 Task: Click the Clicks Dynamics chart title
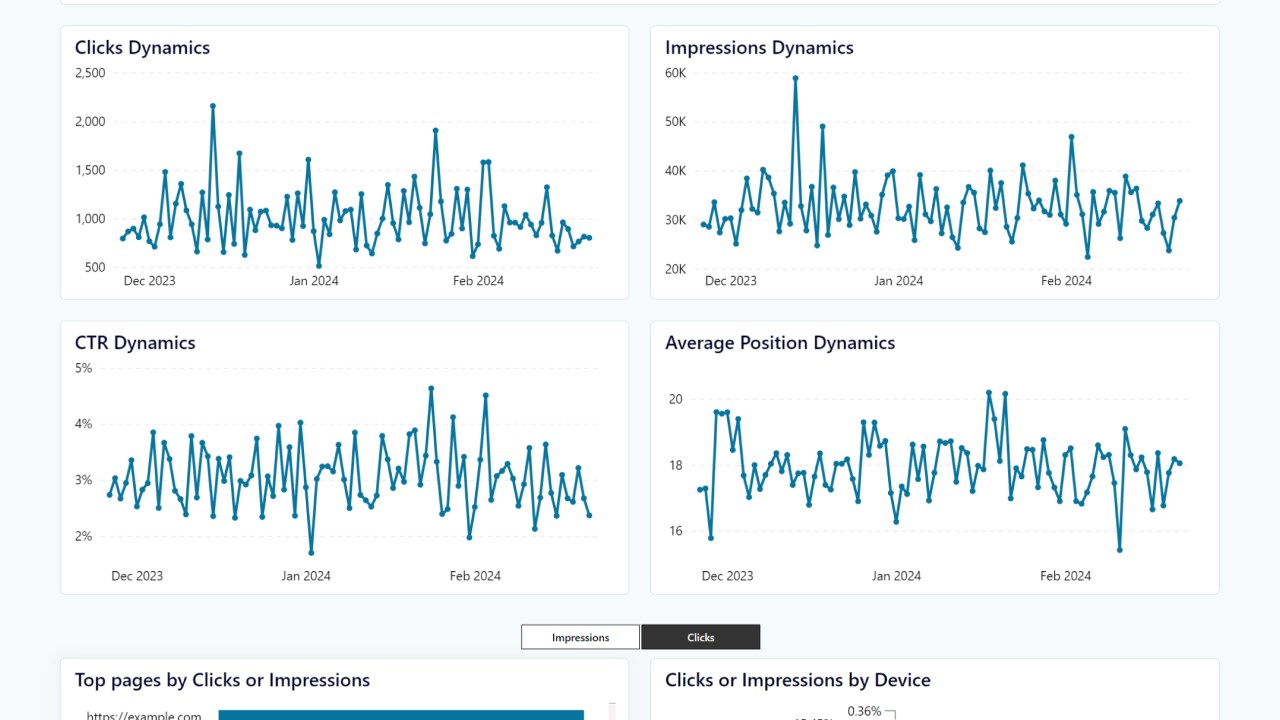point(142,48)
